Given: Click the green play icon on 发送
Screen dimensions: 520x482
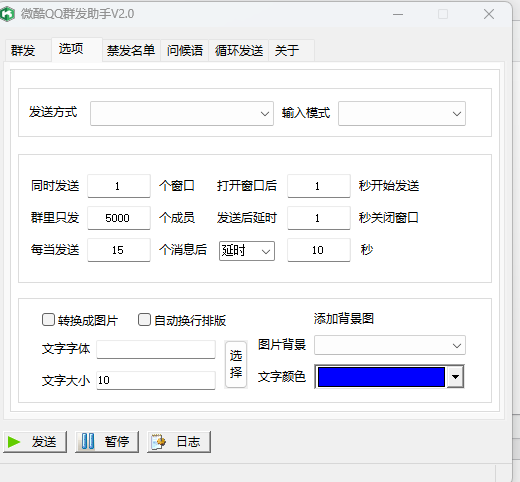Looking at the screenshot, I should [x=14, y=442].
